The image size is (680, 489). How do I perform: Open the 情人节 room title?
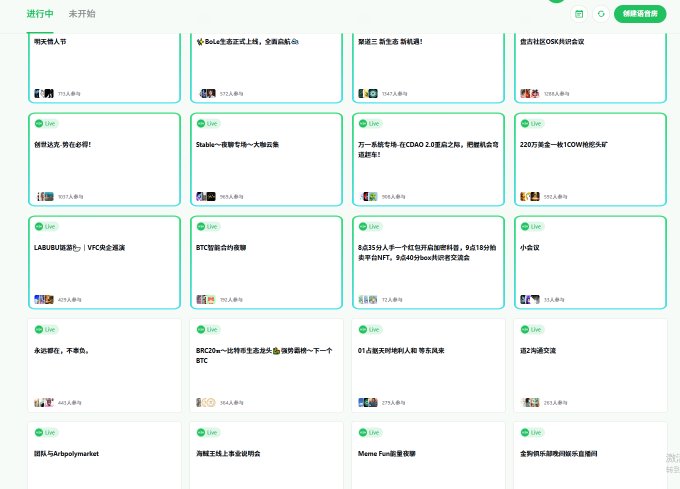click(x=50, y=42)
